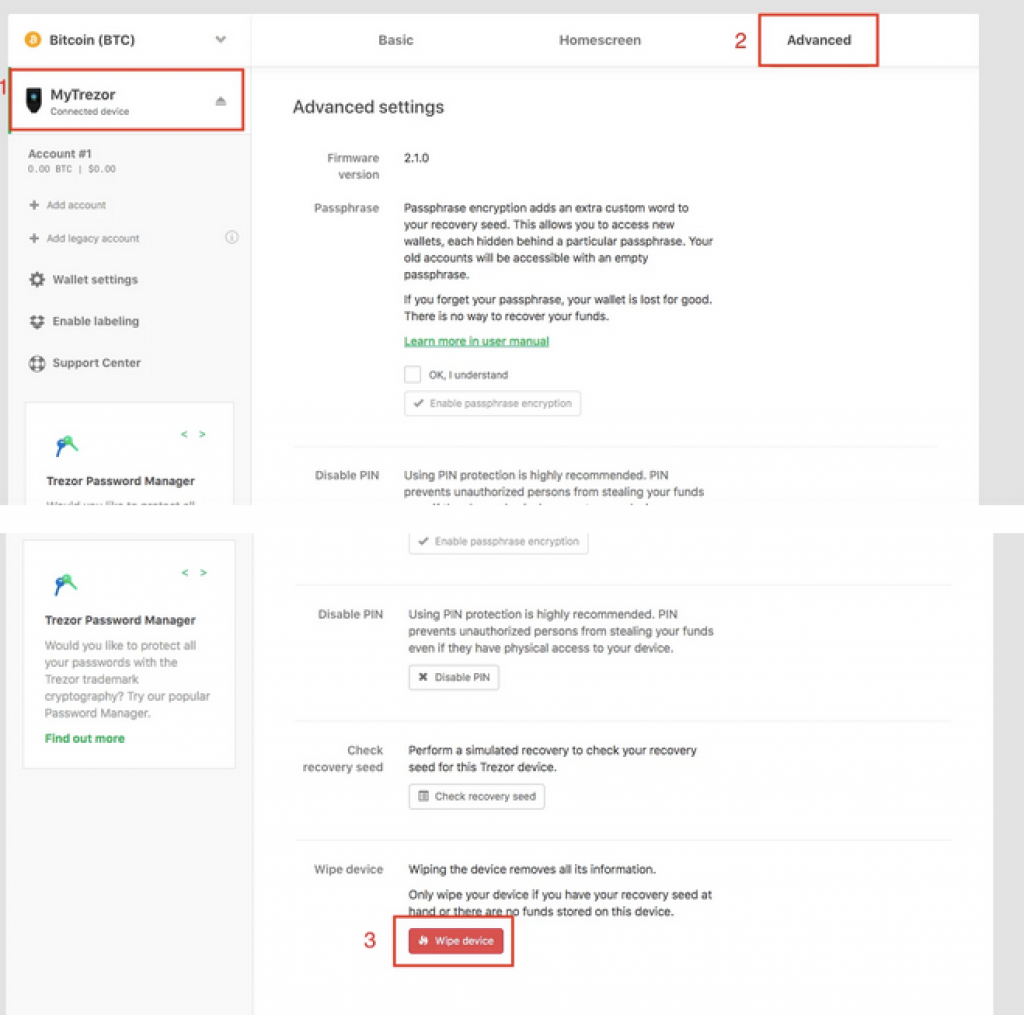Click the Advanced settings heading

tap(368, 107)
